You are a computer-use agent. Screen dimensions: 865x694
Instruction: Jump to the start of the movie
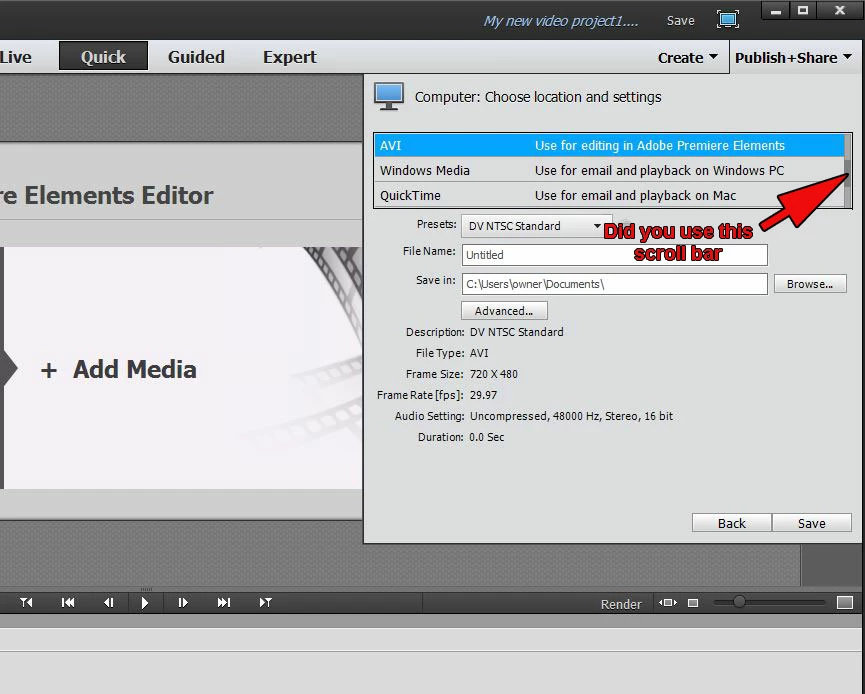pyautogui.click(x=68, y=602)
